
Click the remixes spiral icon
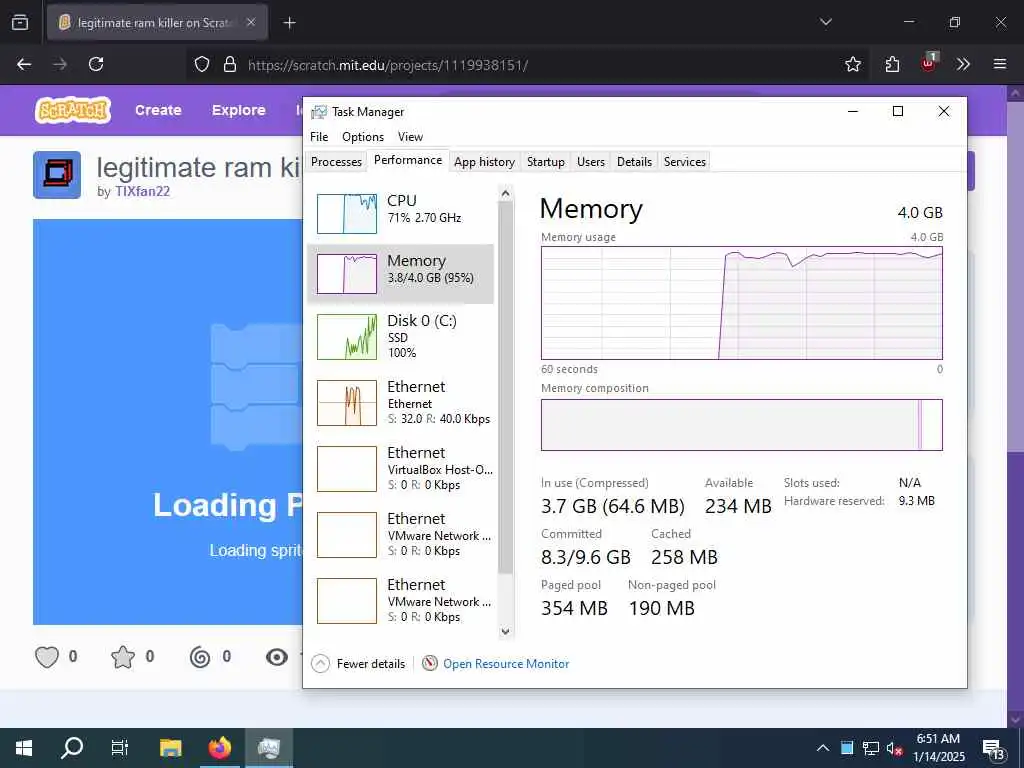200,656
